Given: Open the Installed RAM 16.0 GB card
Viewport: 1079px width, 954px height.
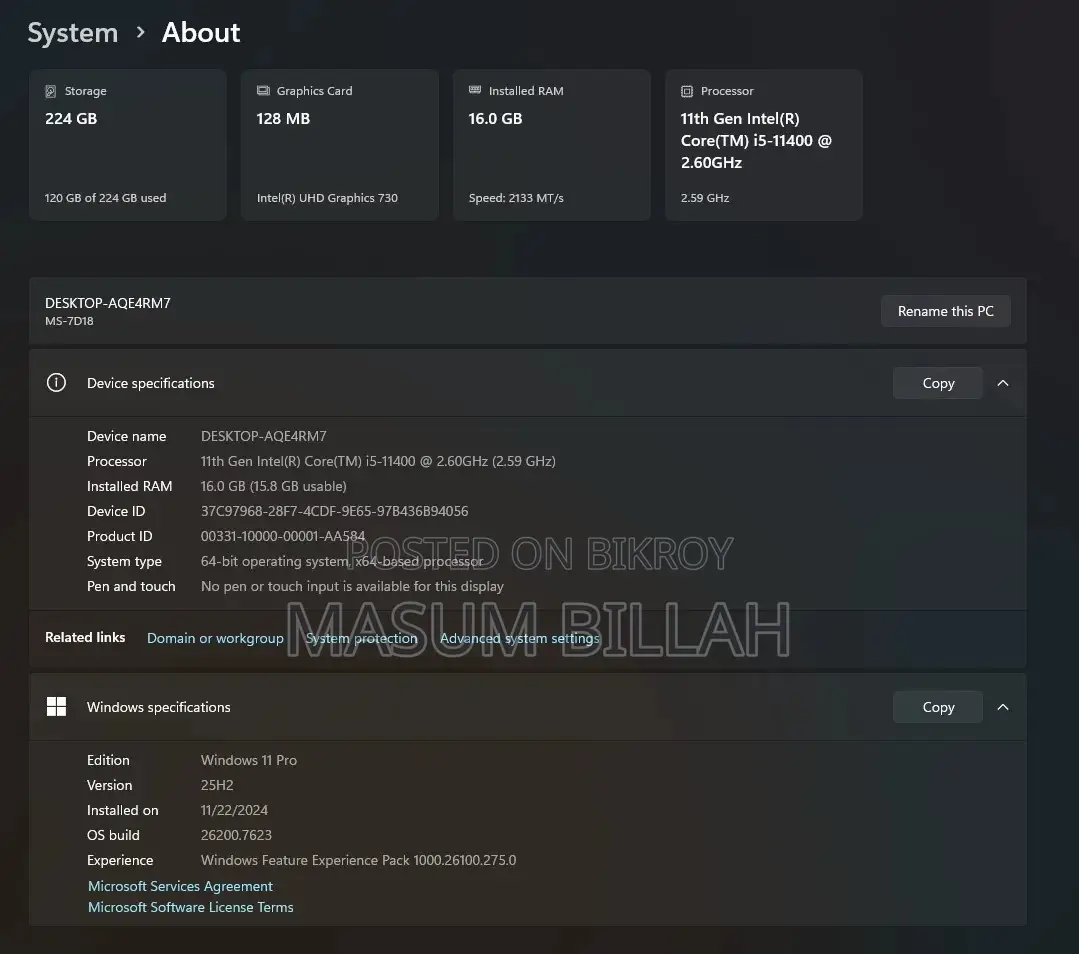Looking at the screenshot, I should tap(552, 145).
